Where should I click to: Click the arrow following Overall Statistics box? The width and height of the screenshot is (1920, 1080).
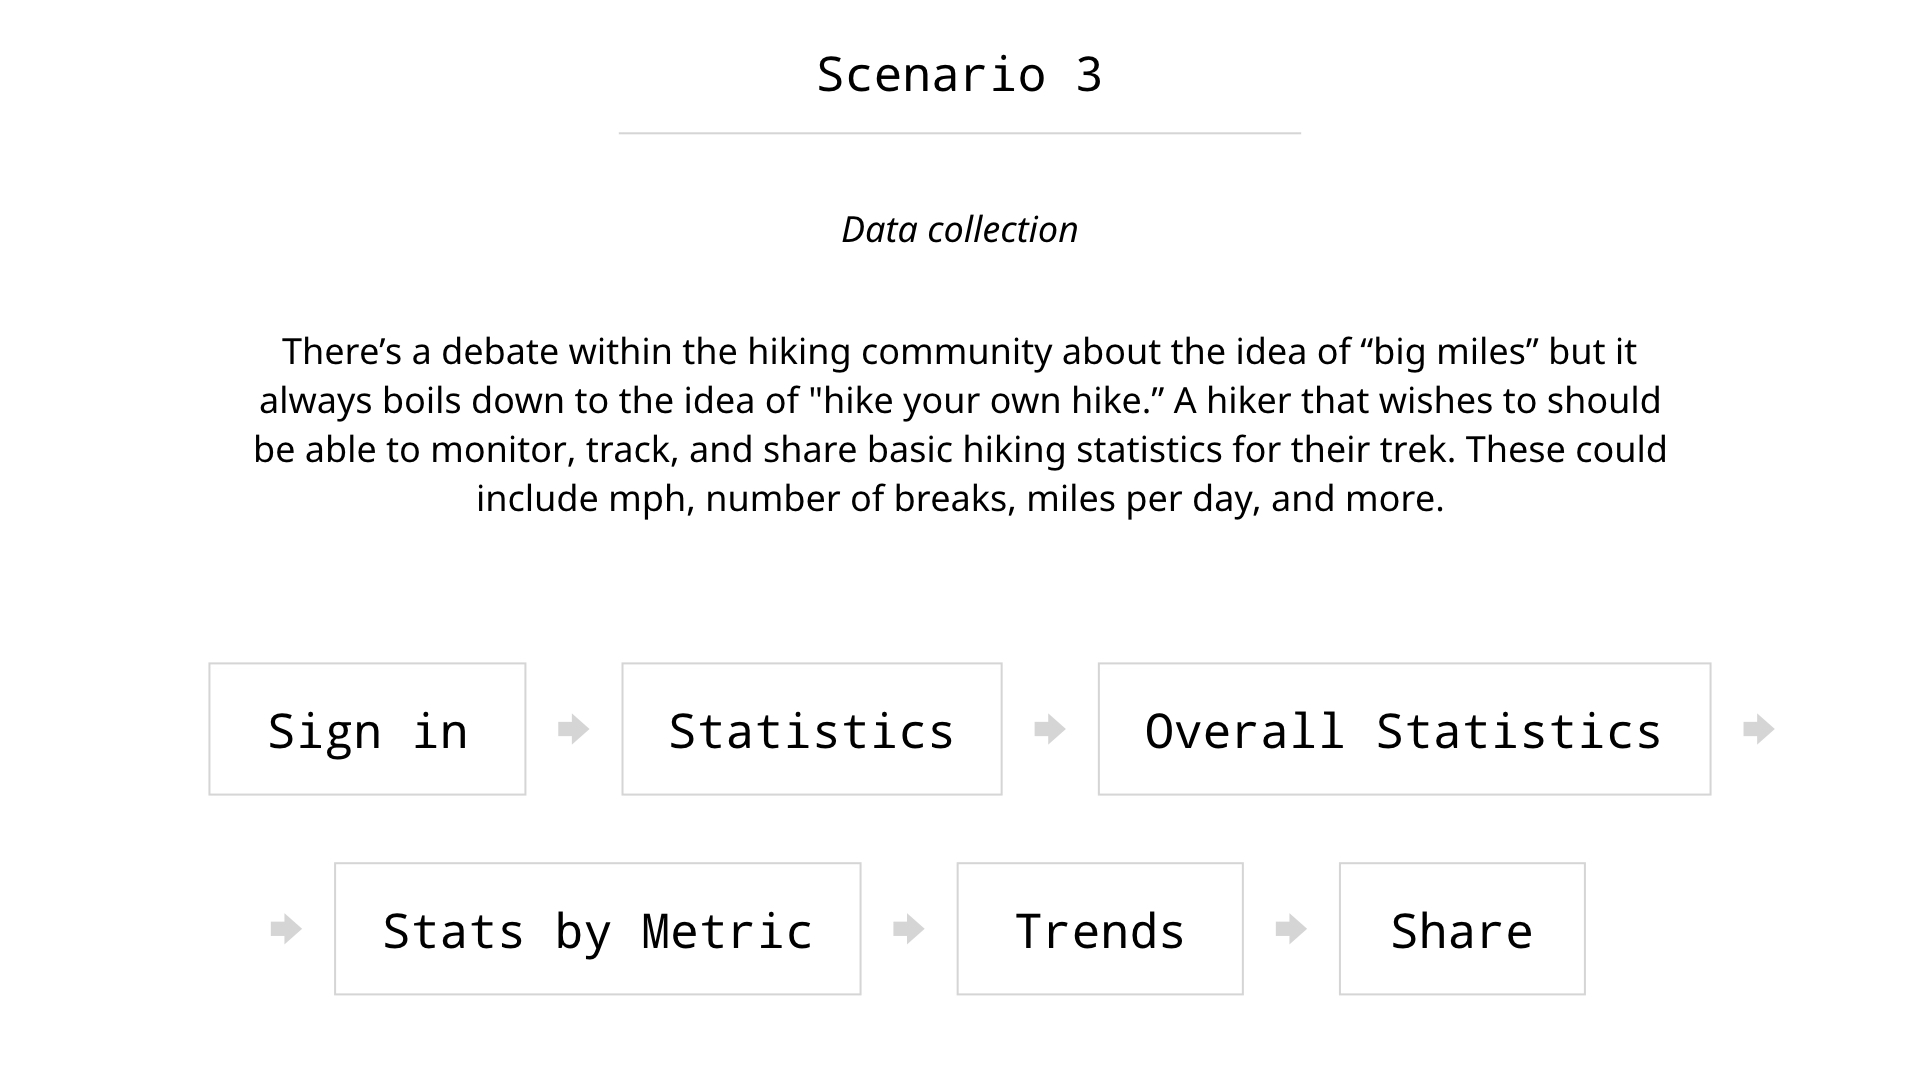[x=1759, y=729]
